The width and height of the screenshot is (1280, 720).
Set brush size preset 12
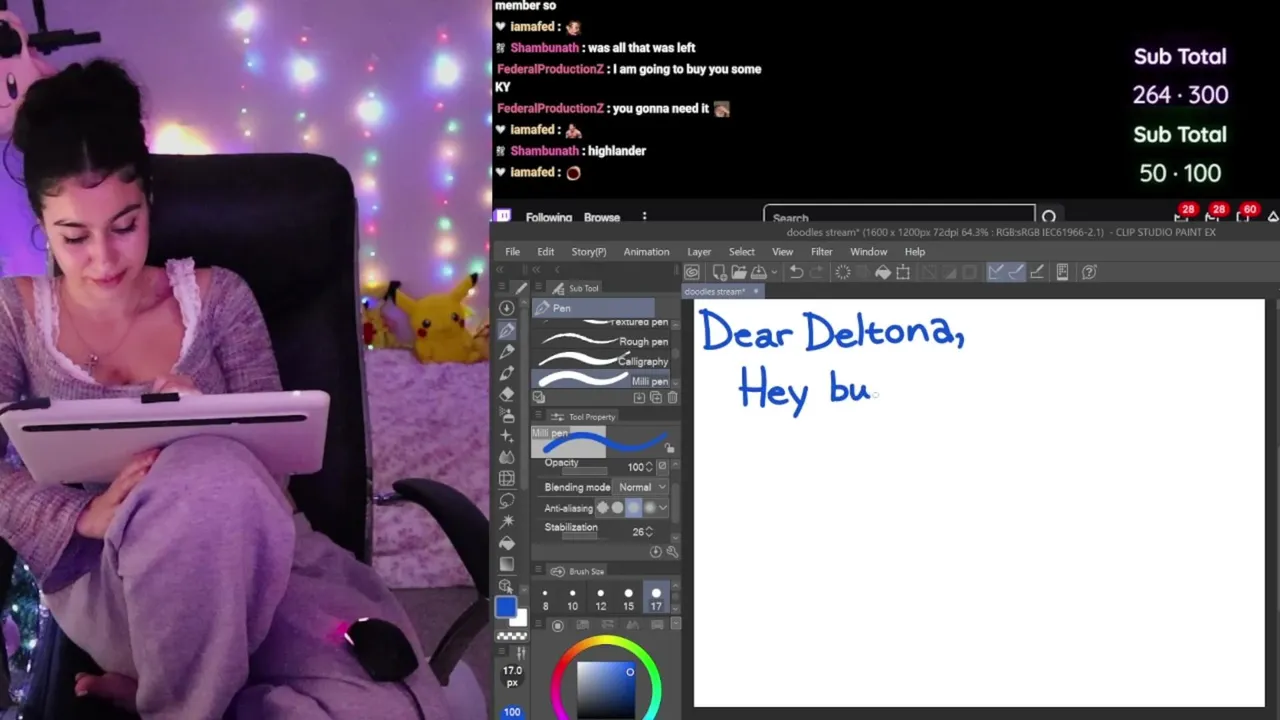[x=601, y=599]
